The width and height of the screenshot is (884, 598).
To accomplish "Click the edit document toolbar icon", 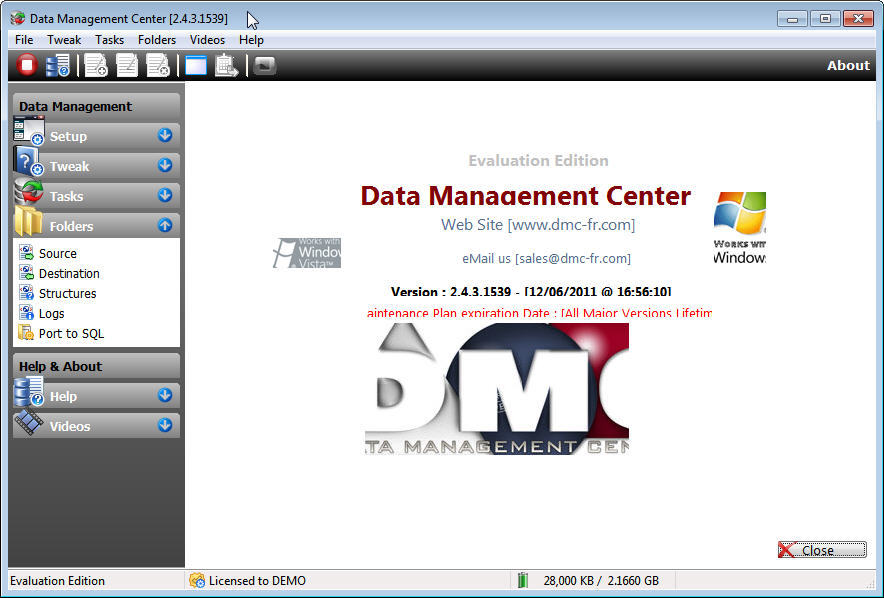I will 127,65.
